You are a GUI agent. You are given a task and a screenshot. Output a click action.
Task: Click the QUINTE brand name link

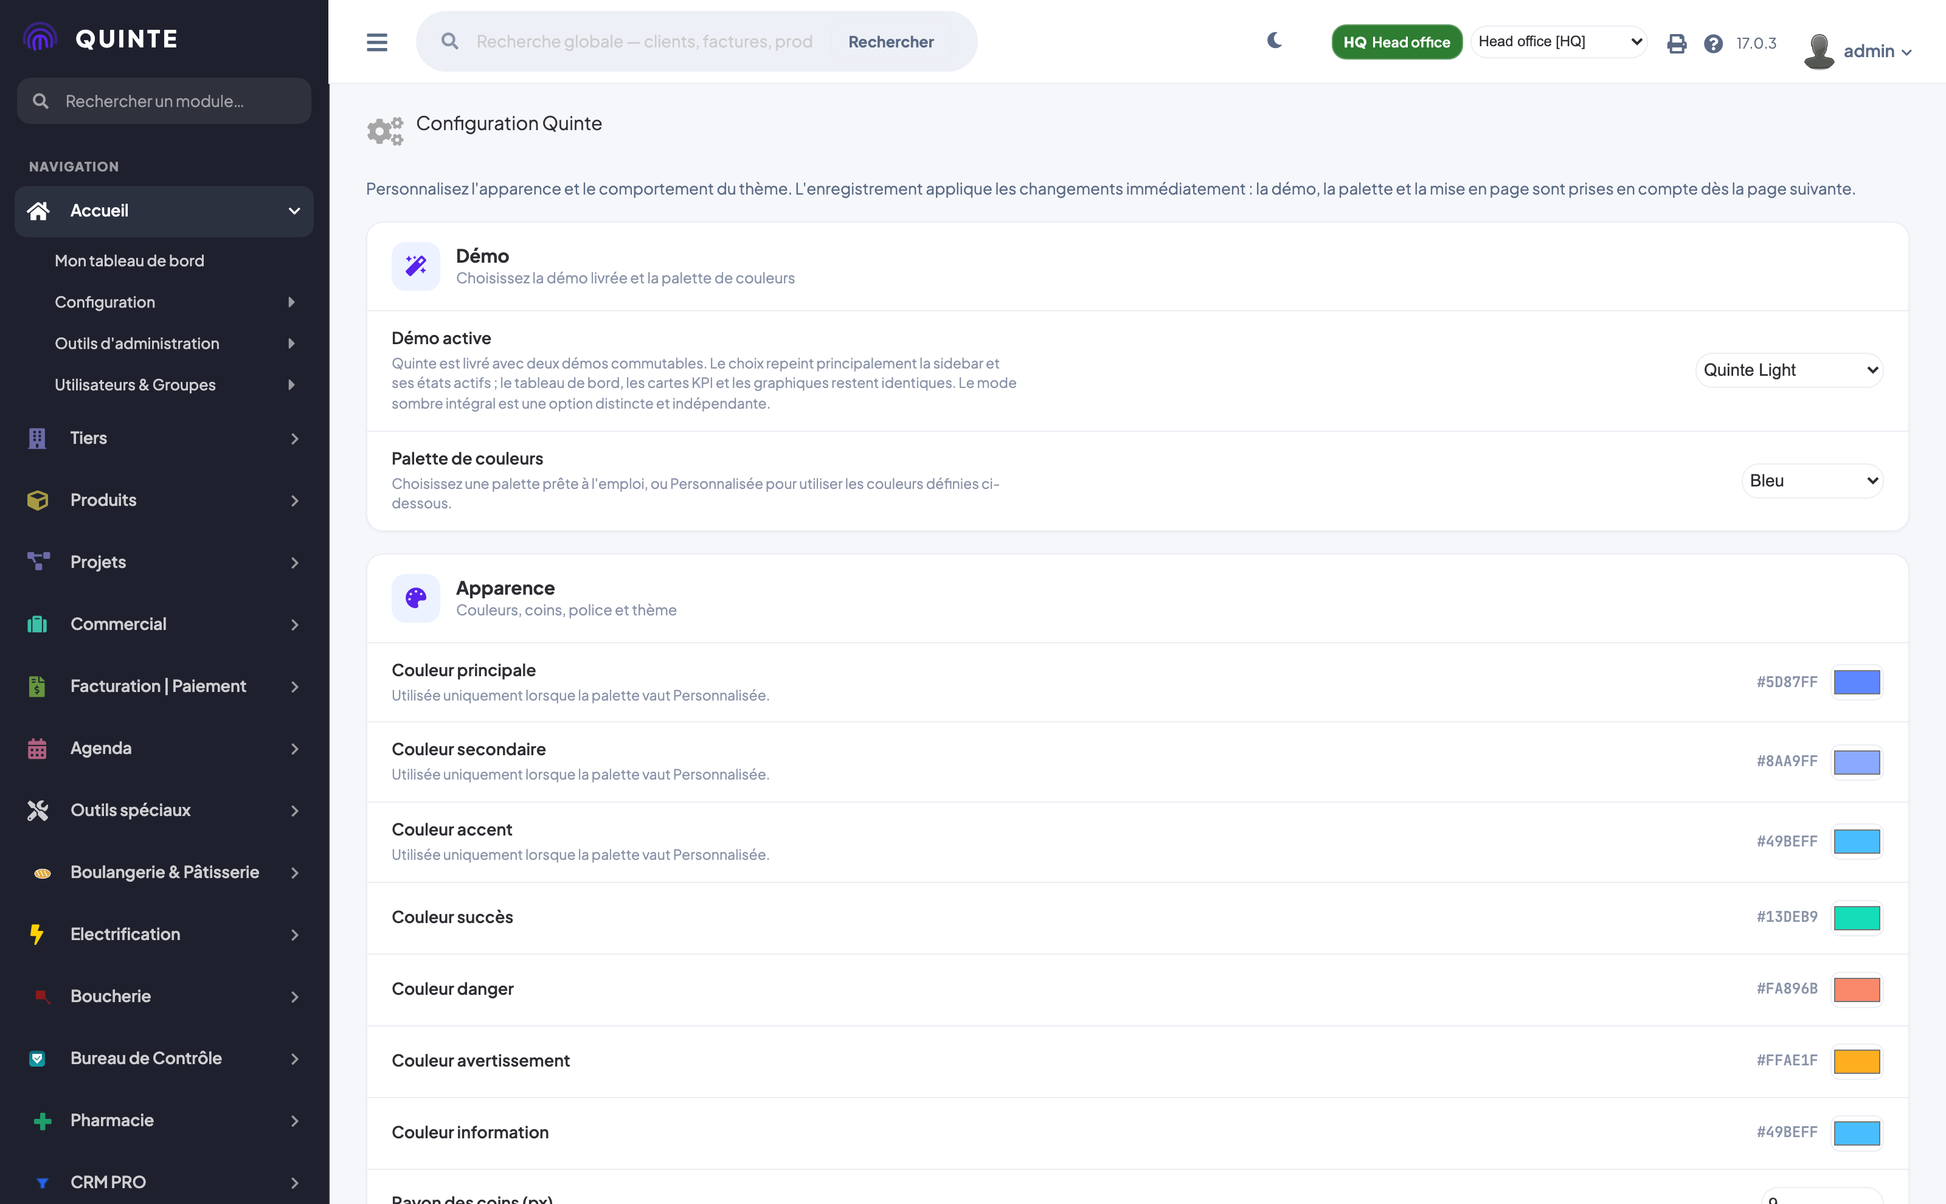(x=127, y=39)
